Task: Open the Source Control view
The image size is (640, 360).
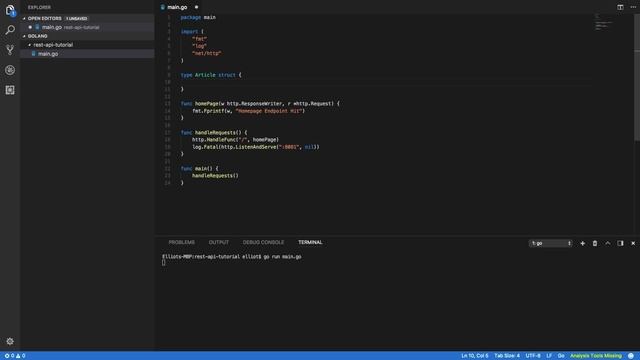Action: click(x=10, y=50)
